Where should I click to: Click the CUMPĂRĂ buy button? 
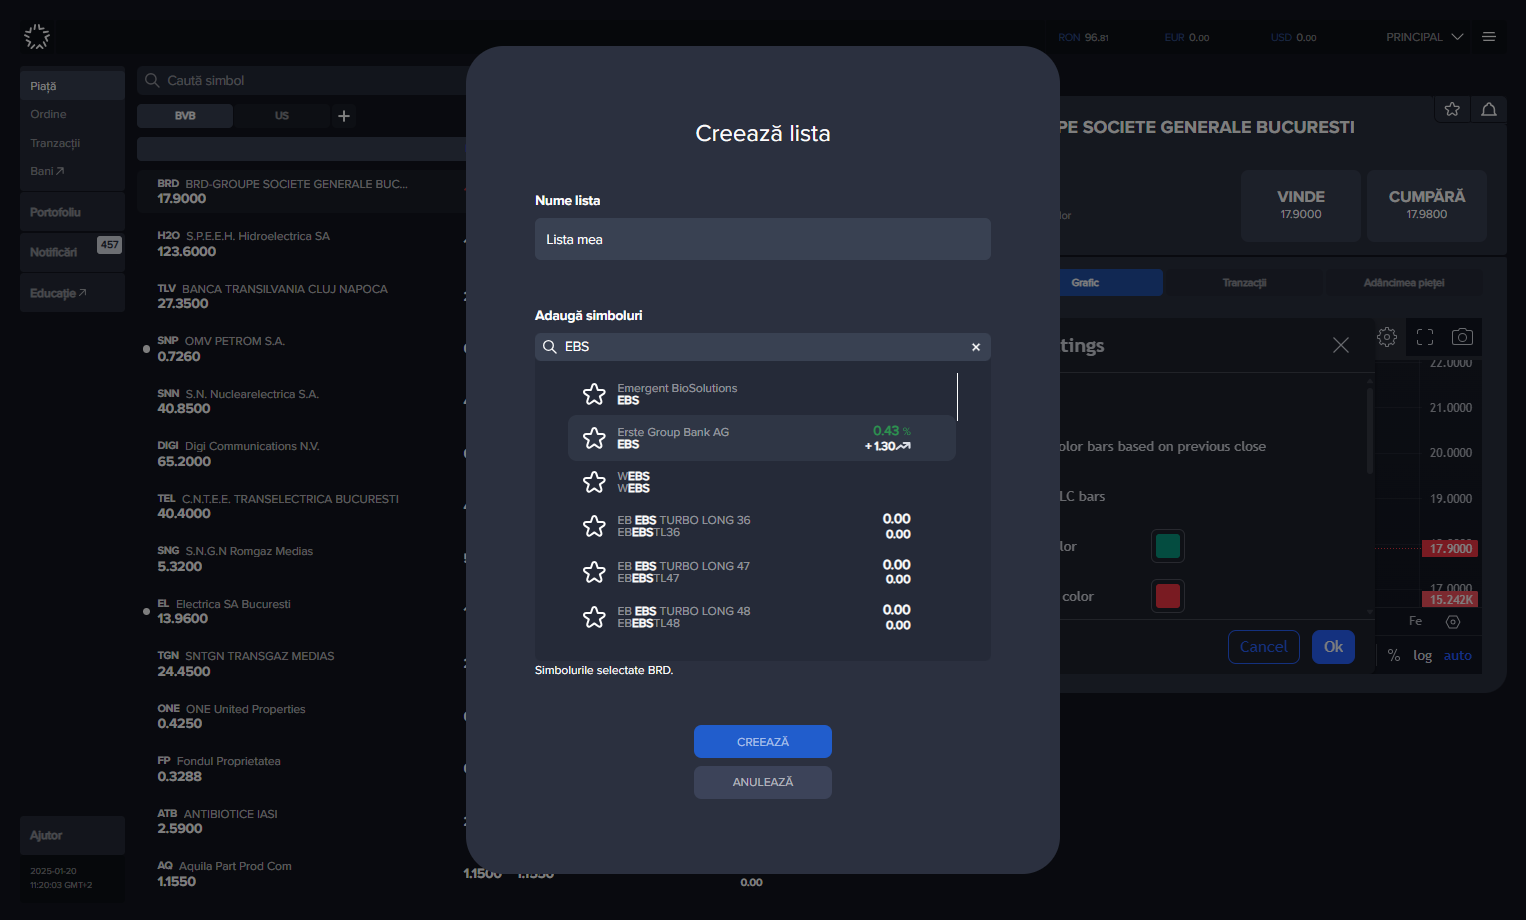pos(1427,205)
